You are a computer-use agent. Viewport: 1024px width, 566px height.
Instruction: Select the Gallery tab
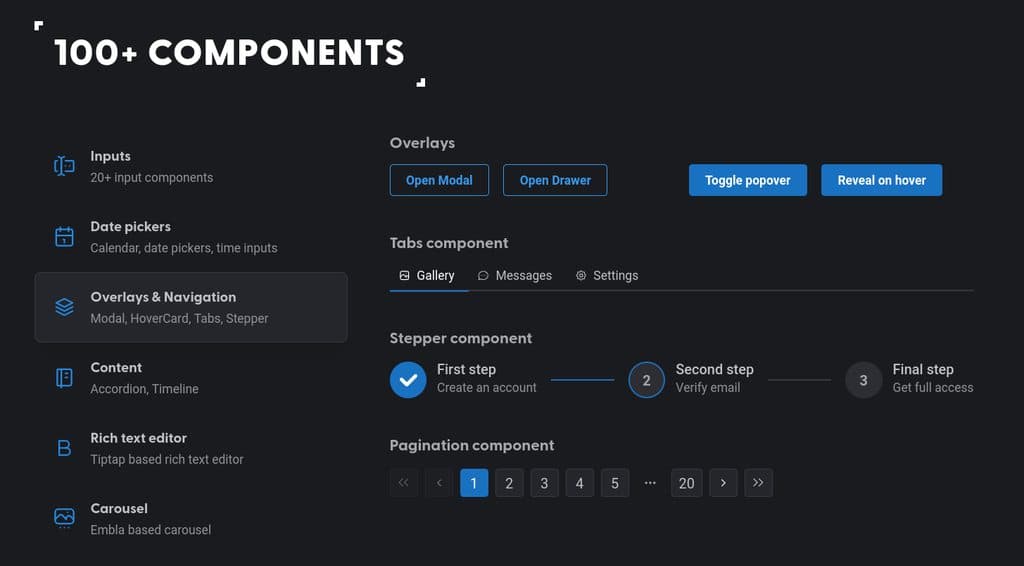[x=427, y=275]
